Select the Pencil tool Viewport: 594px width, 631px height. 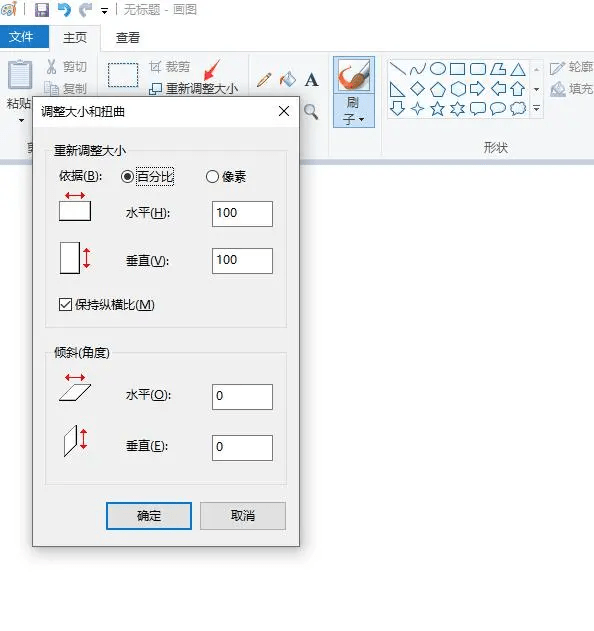[264, 80]
